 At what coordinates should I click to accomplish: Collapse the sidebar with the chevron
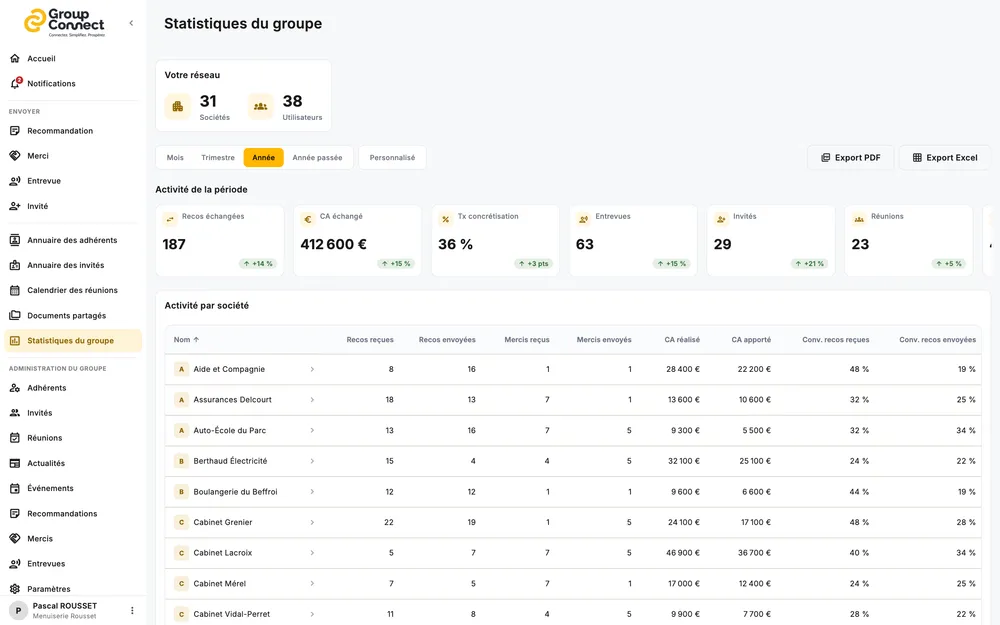[x=131, y=23]
